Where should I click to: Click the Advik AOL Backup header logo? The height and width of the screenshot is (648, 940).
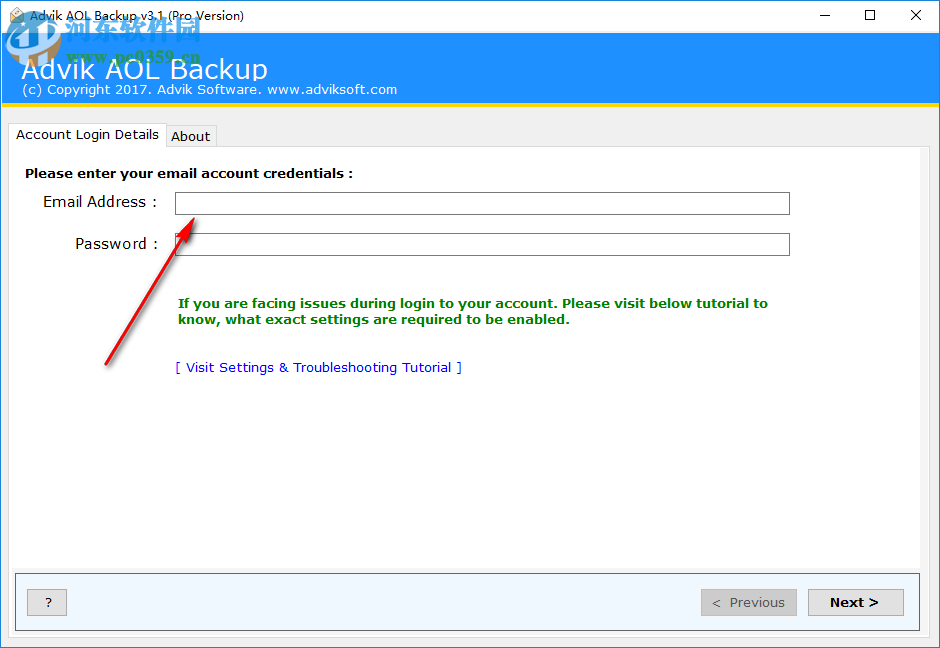point(146,69)
